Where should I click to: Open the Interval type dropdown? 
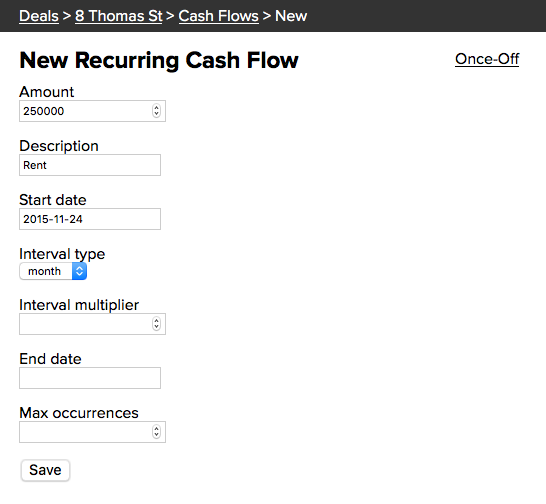point(53,271)
